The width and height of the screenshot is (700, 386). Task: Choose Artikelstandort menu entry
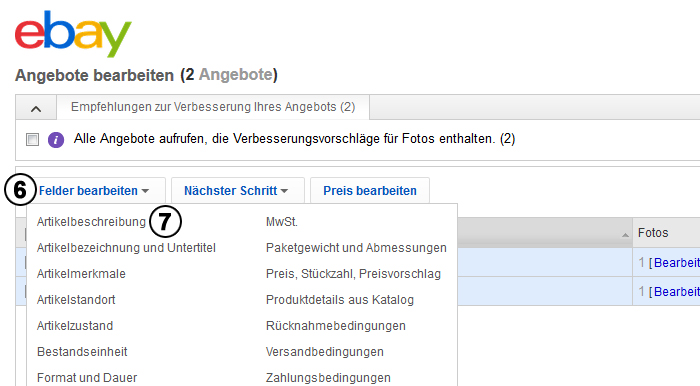click(x=76, y=299)
